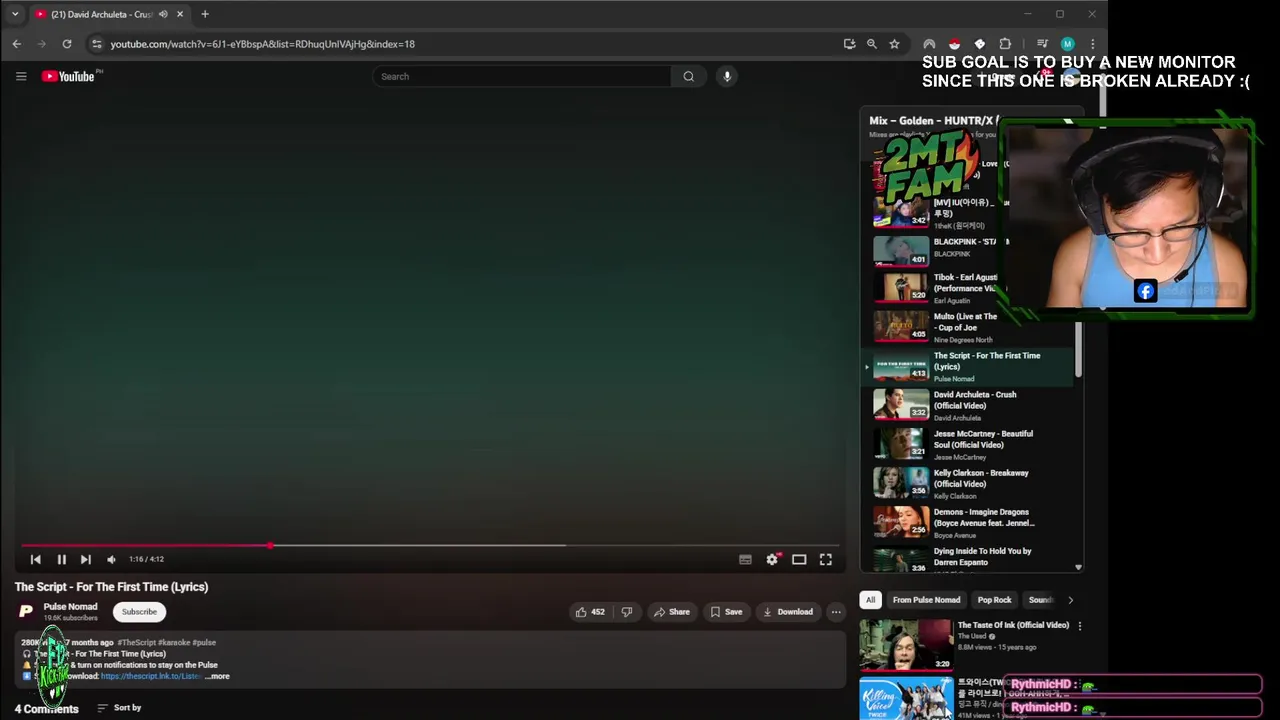Select The Script - For The First Time entry

point(967,366)
